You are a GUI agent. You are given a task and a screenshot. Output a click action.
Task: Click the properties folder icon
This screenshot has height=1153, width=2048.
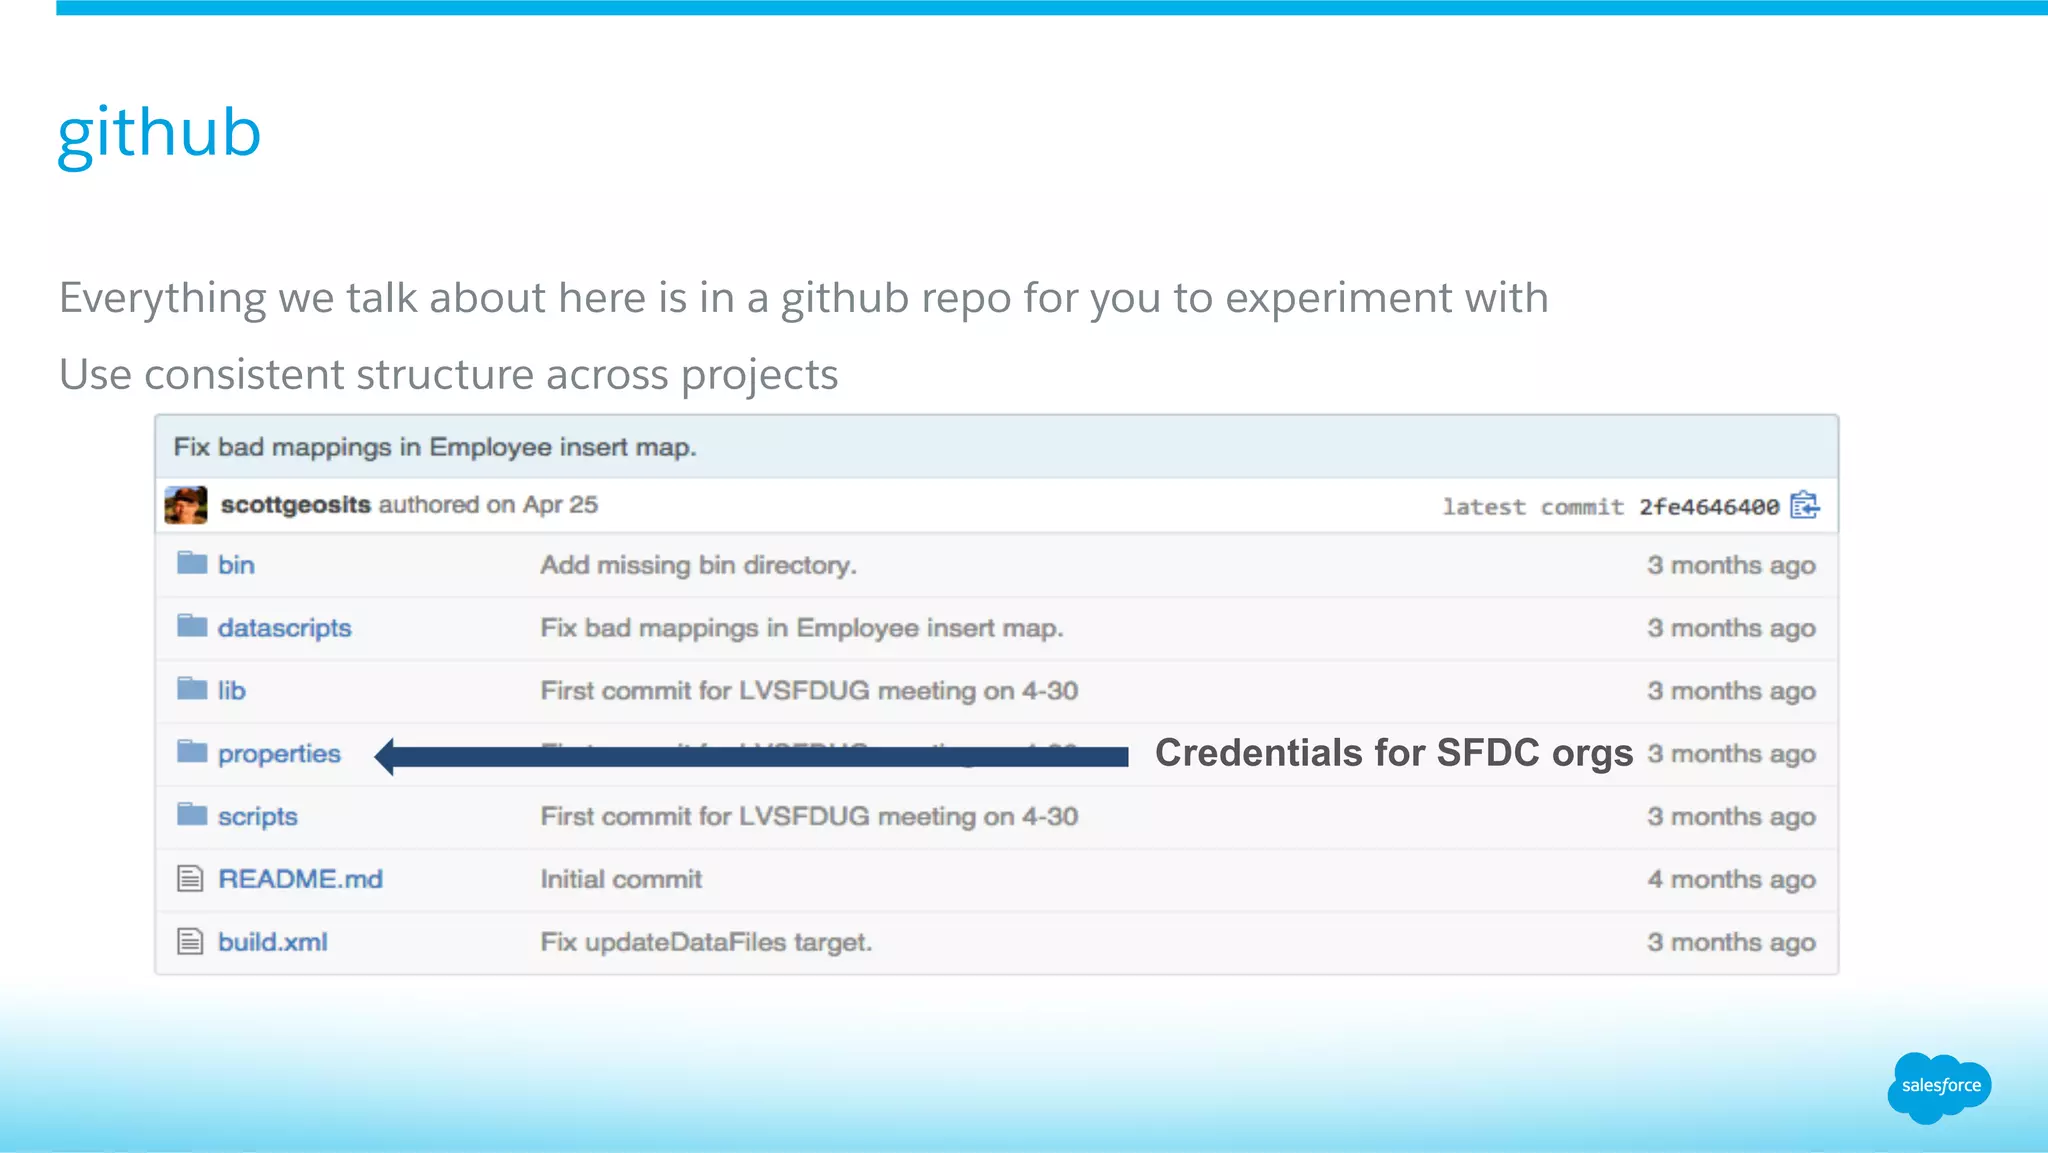tap(192, 751)
